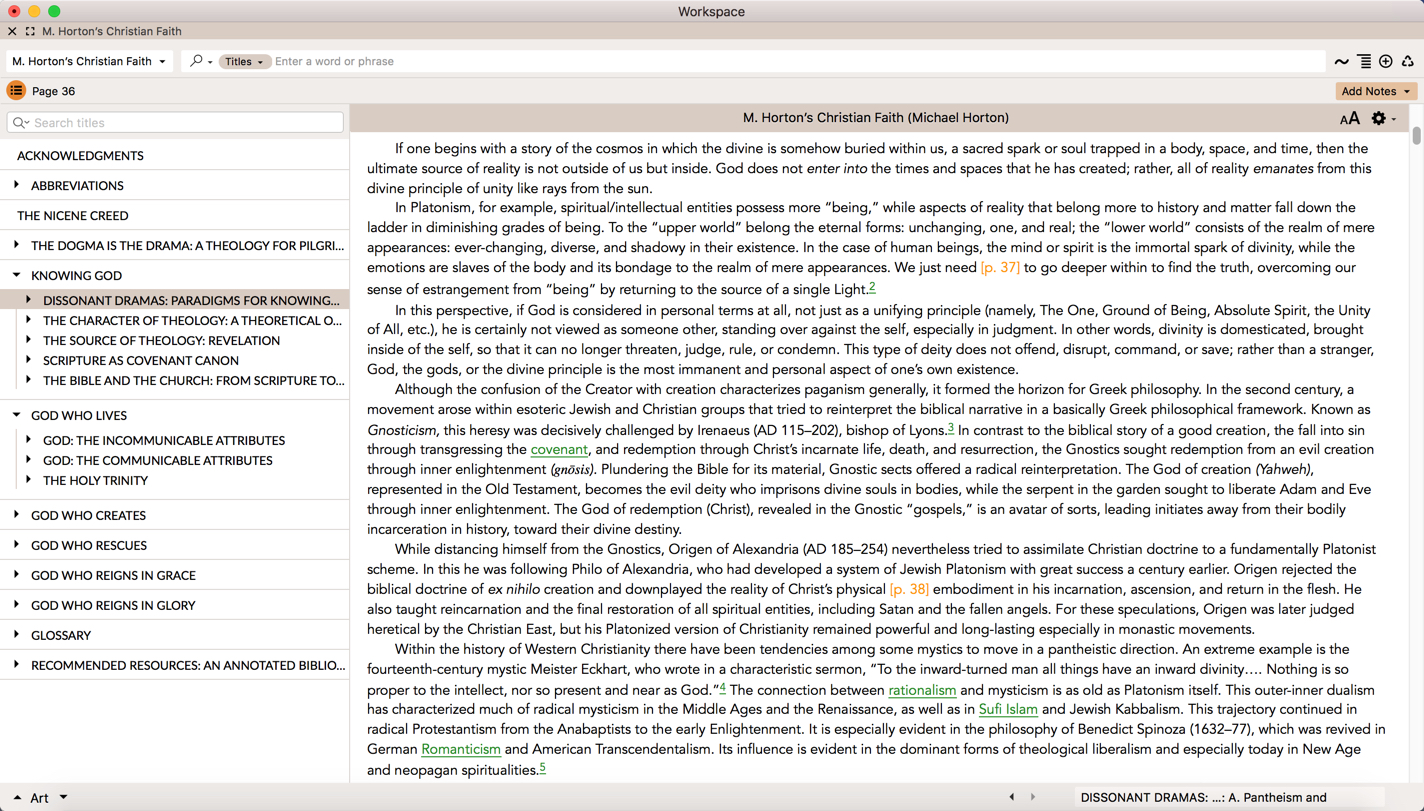Click the up triangle beside Art
Viewport: 1424px width, 811px height.
click(17, 798)
